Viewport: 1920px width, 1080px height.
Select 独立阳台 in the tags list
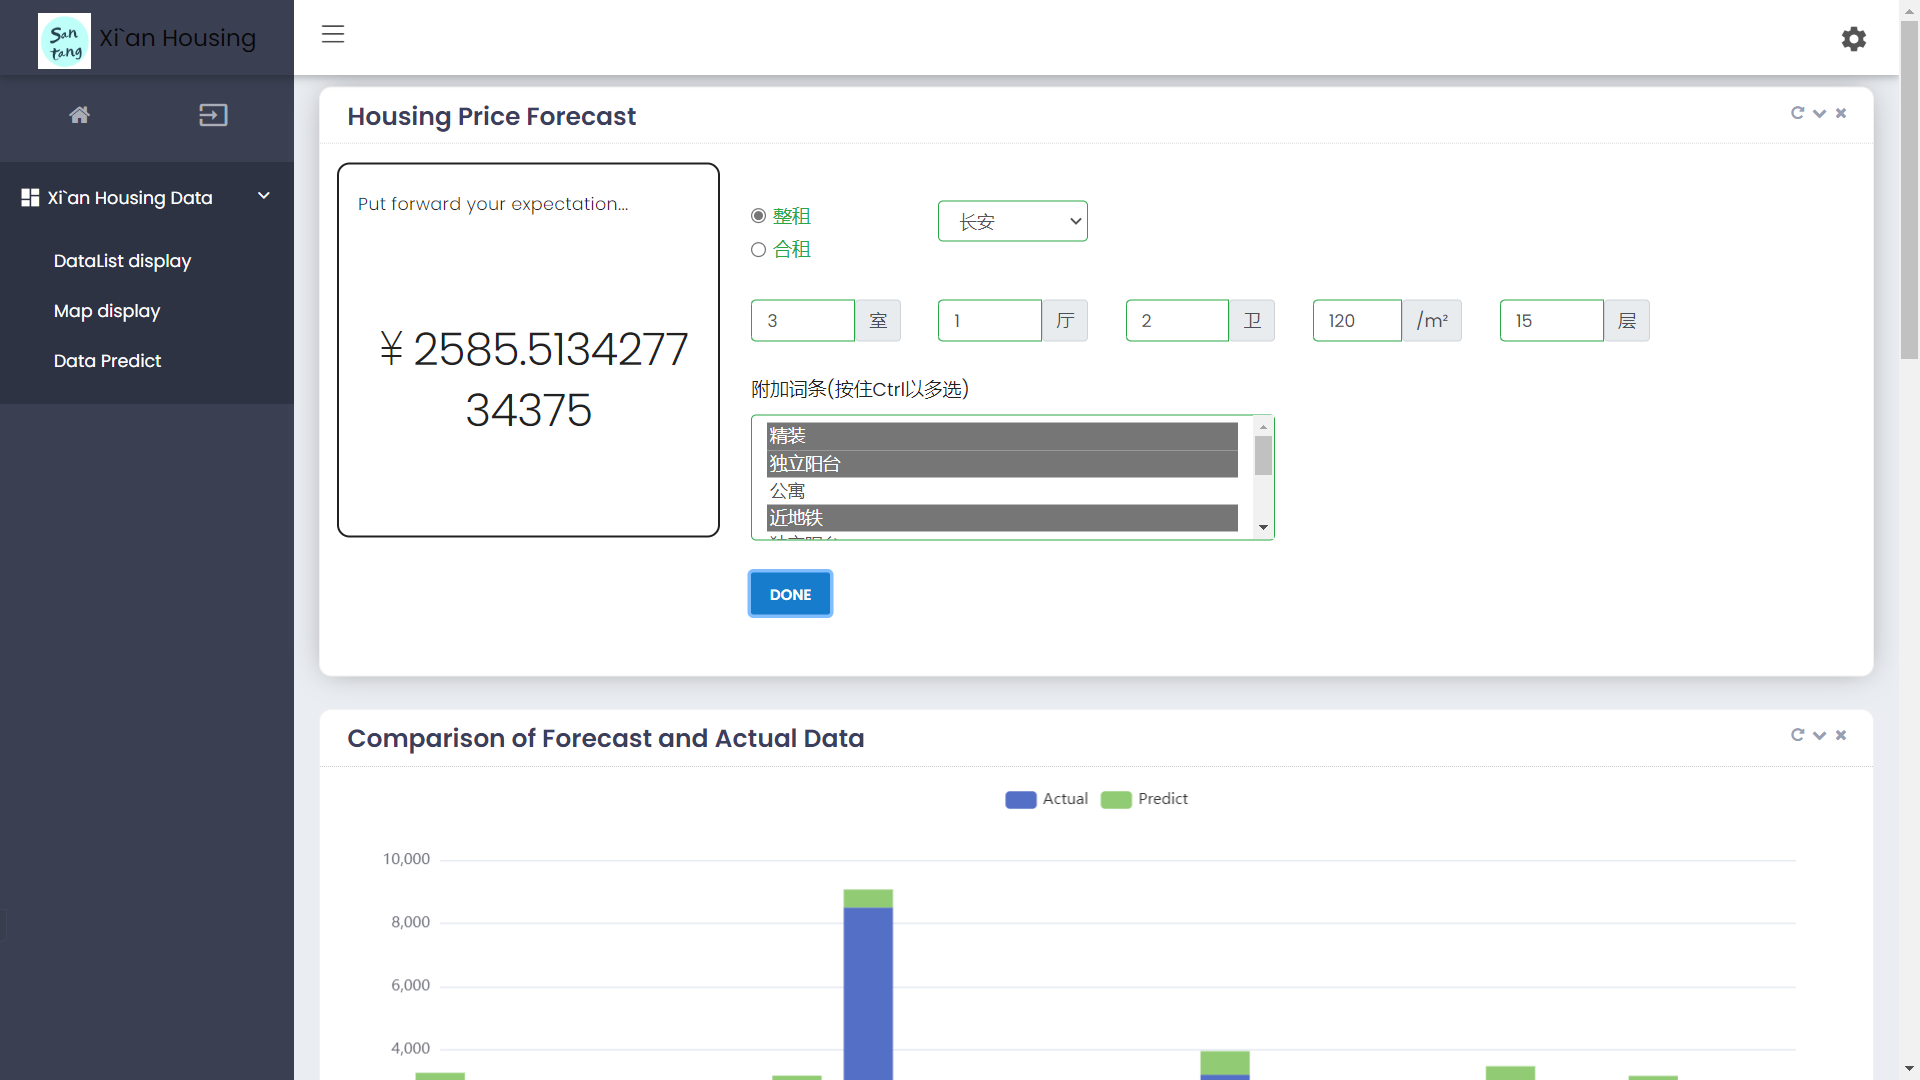tap(1002, 464)
